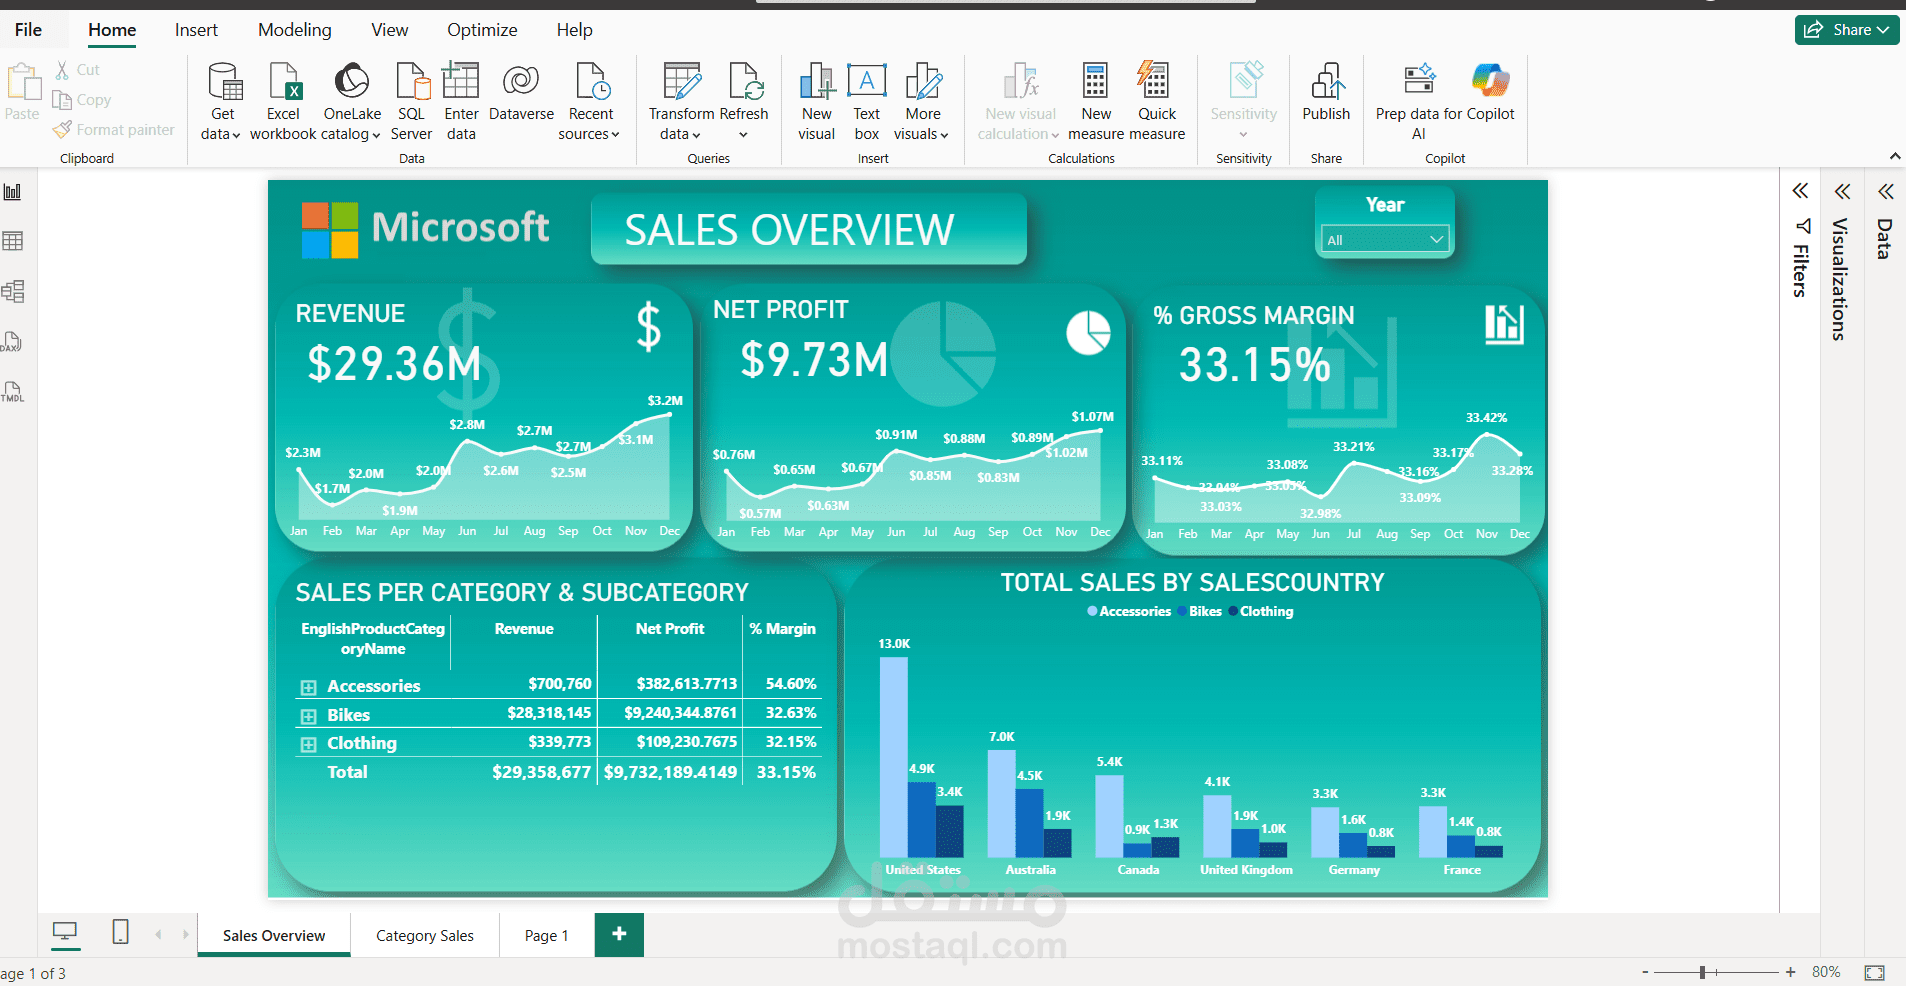The image size is (1906, 986).
Task: Click the Total row label
Action: coord(347,772)
